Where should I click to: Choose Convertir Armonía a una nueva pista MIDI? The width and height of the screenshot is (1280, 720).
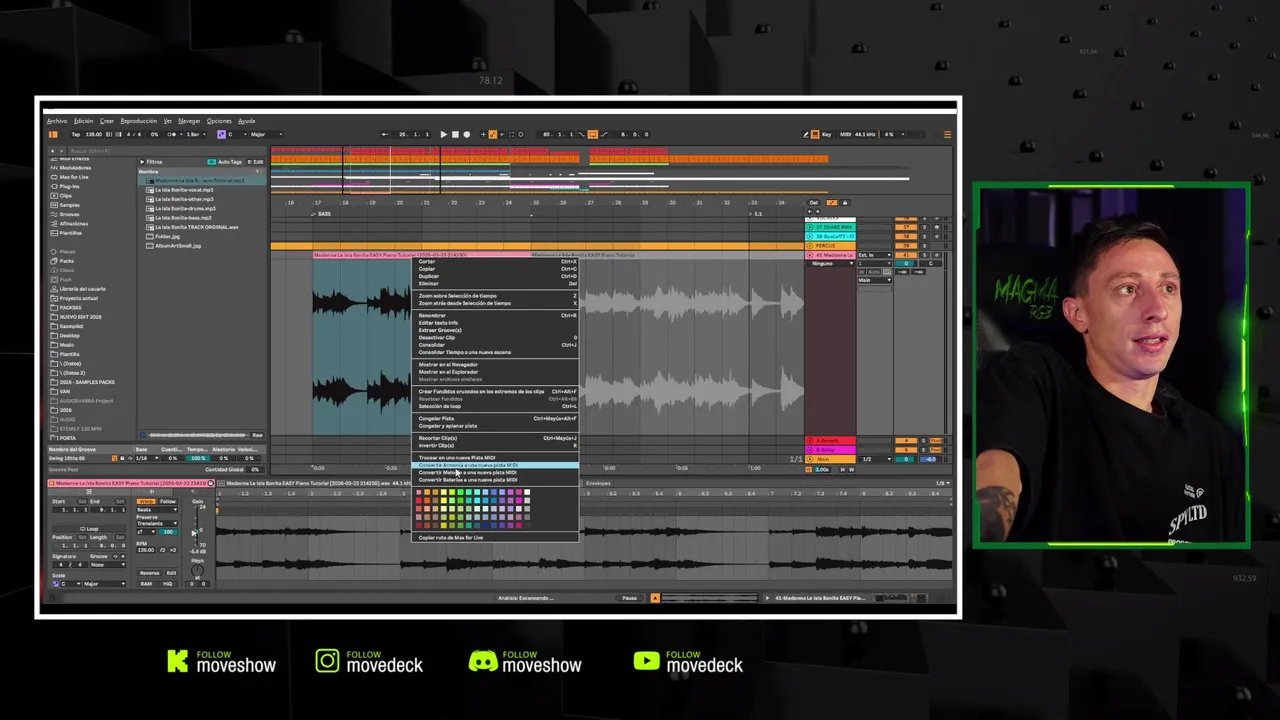[496, 465]
